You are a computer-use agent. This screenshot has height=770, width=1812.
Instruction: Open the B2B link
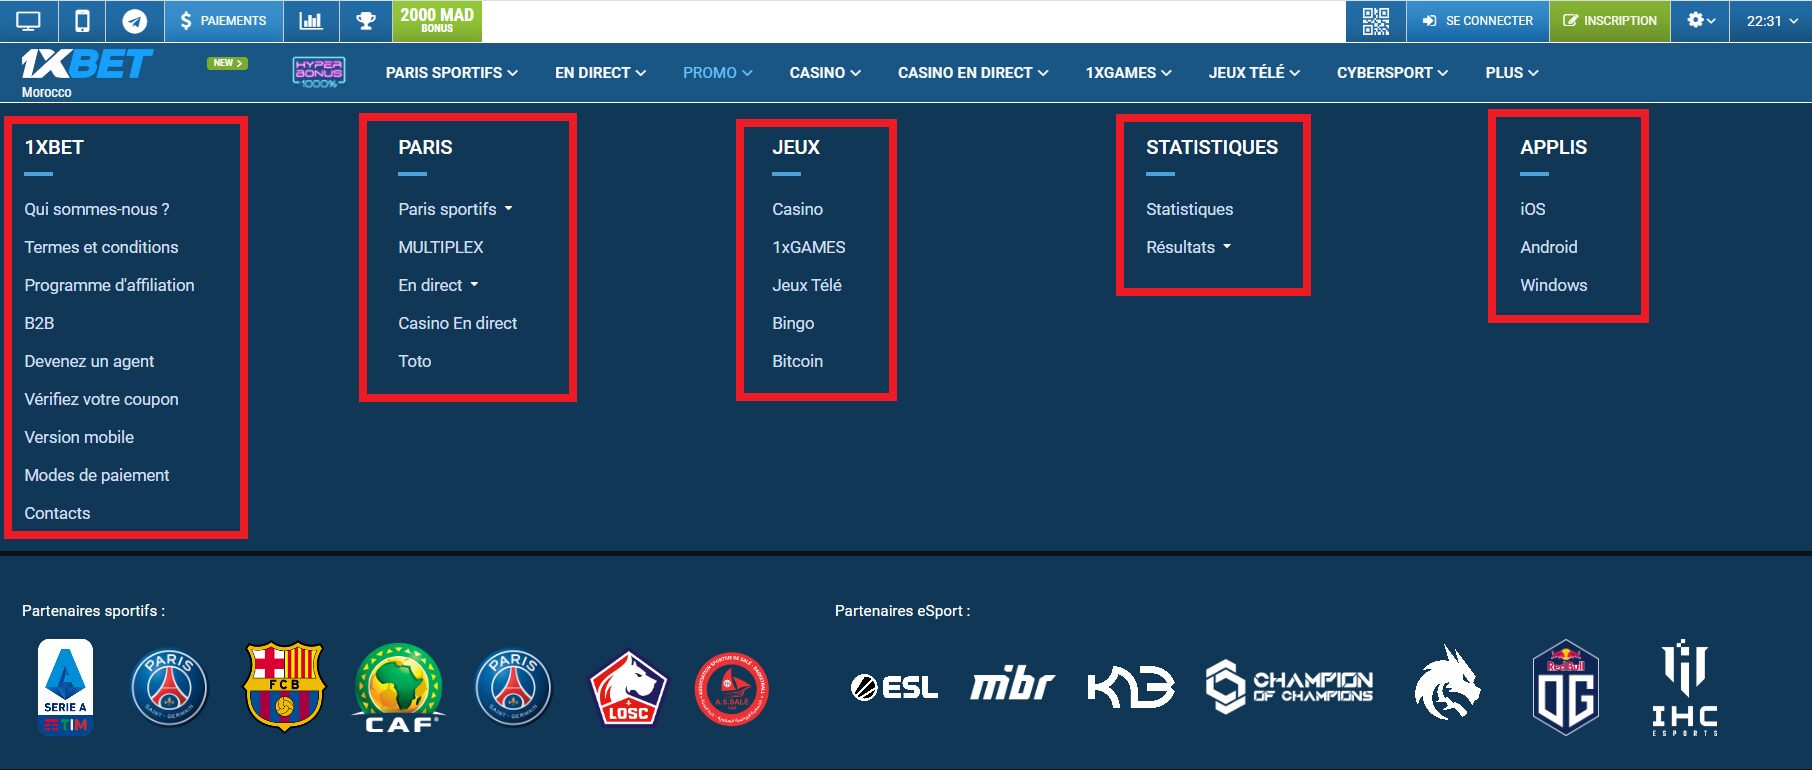point(39,323)
